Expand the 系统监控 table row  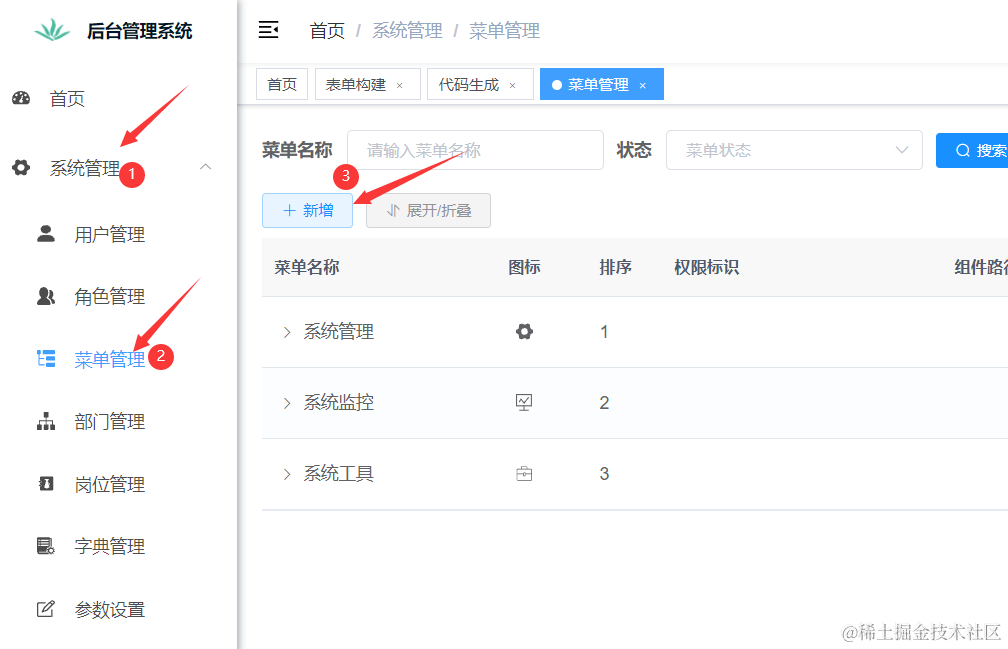[287, 403]
